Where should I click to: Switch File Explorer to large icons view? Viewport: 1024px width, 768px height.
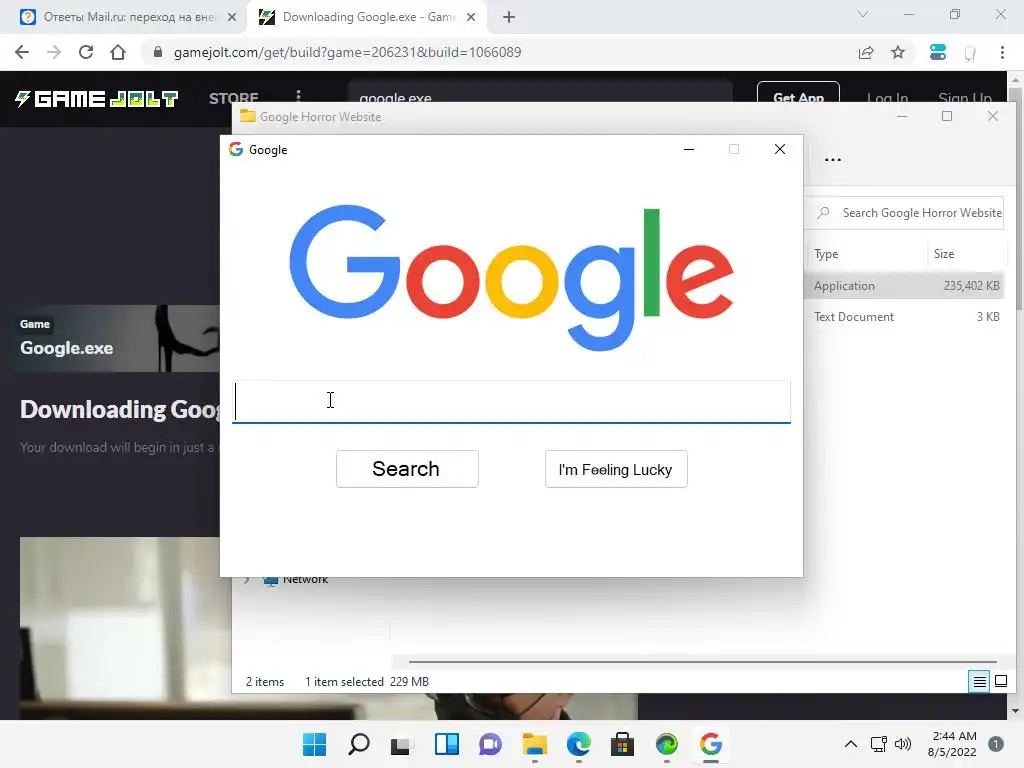[x=1000, y=682]
